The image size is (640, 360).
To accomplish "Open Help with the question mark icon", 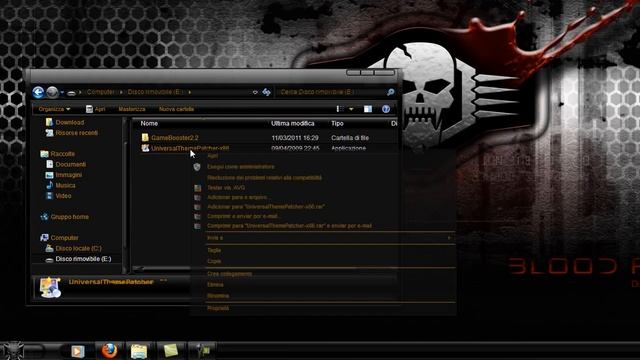I will tap(386, 109).
